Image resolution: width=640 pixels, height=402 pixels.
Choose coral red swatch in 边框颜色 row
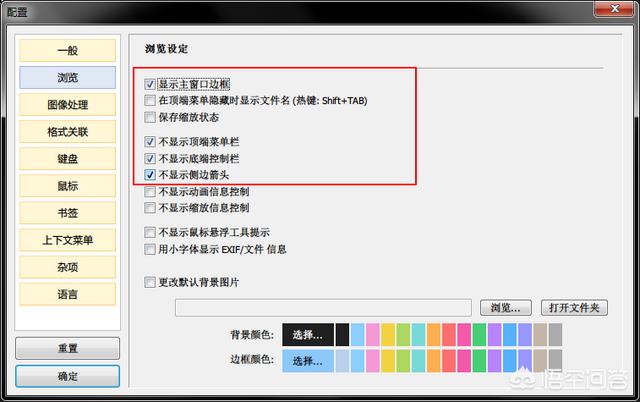point(449,361)
